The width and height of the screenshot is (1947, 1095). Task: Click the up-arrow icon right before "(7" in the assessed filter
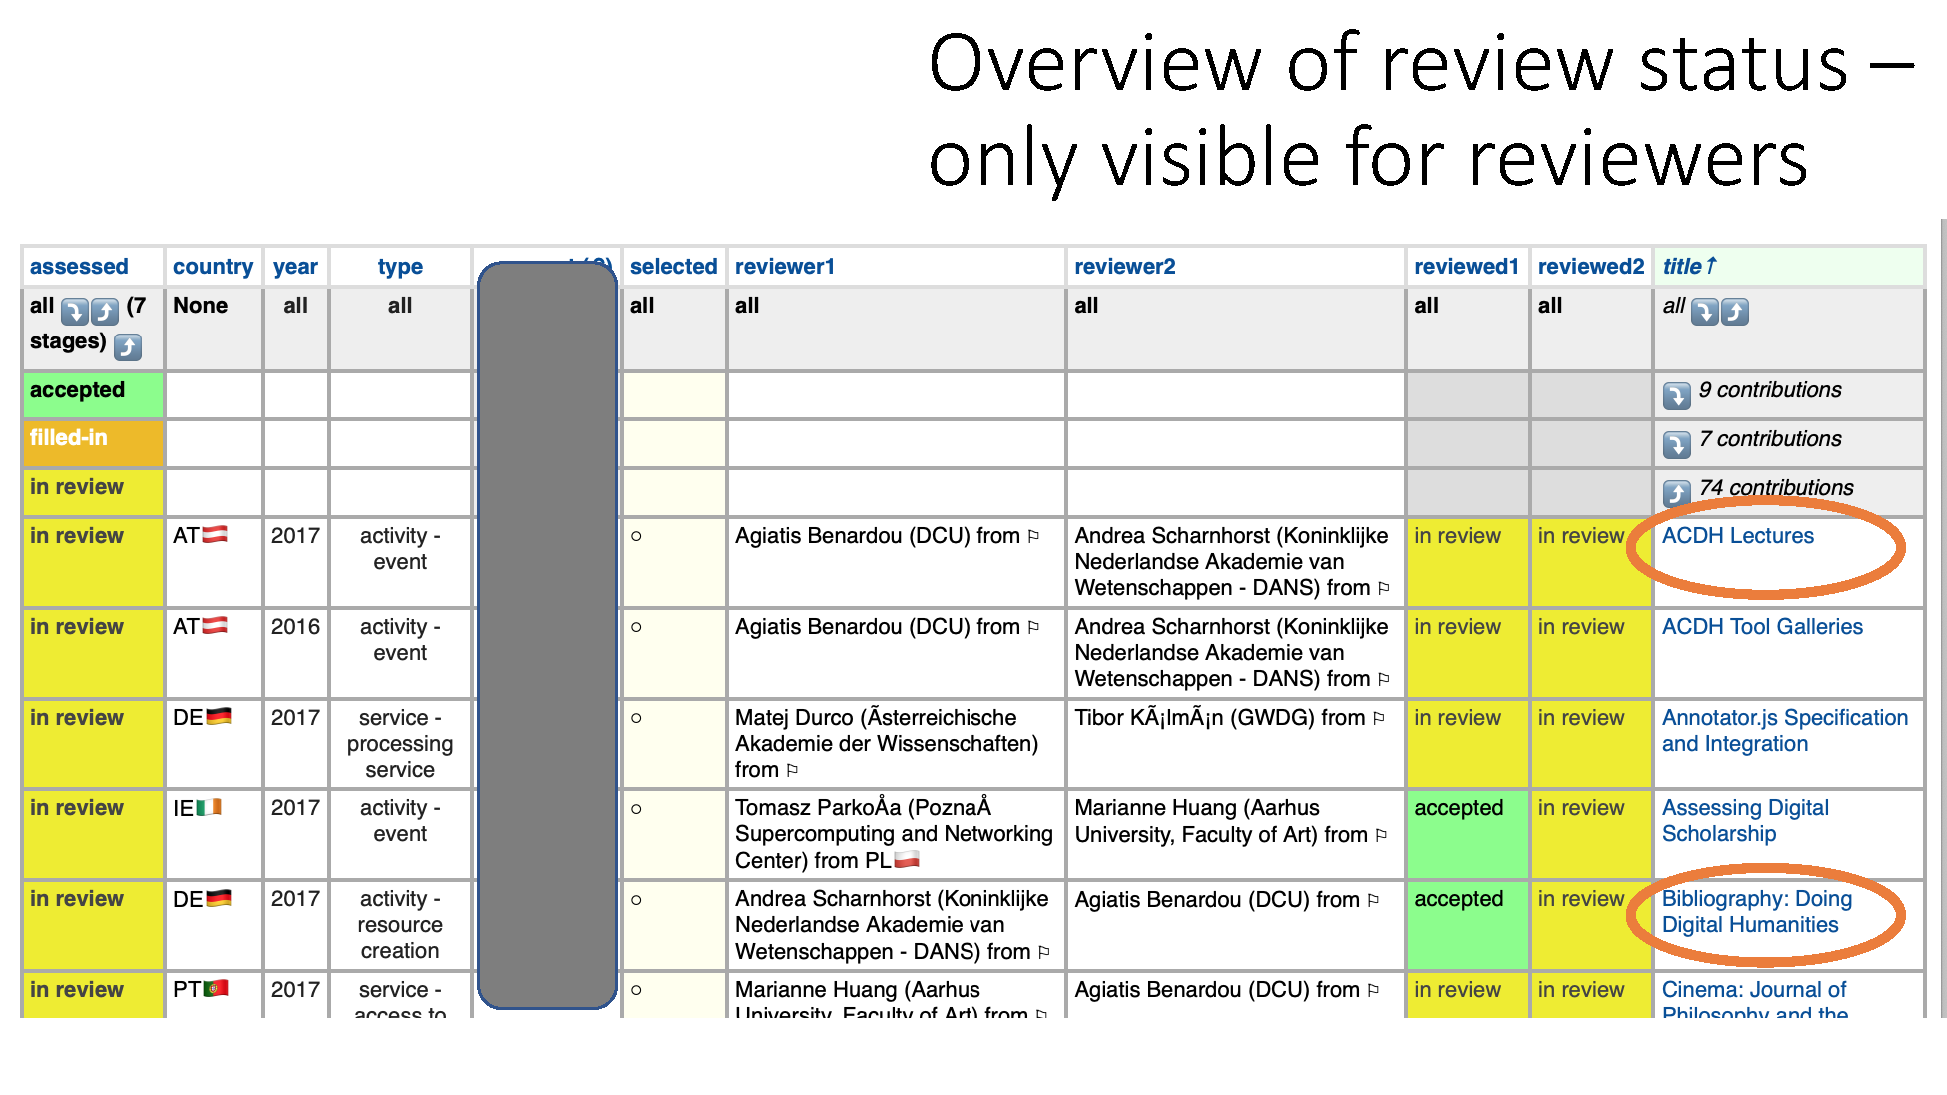[105, 312]
